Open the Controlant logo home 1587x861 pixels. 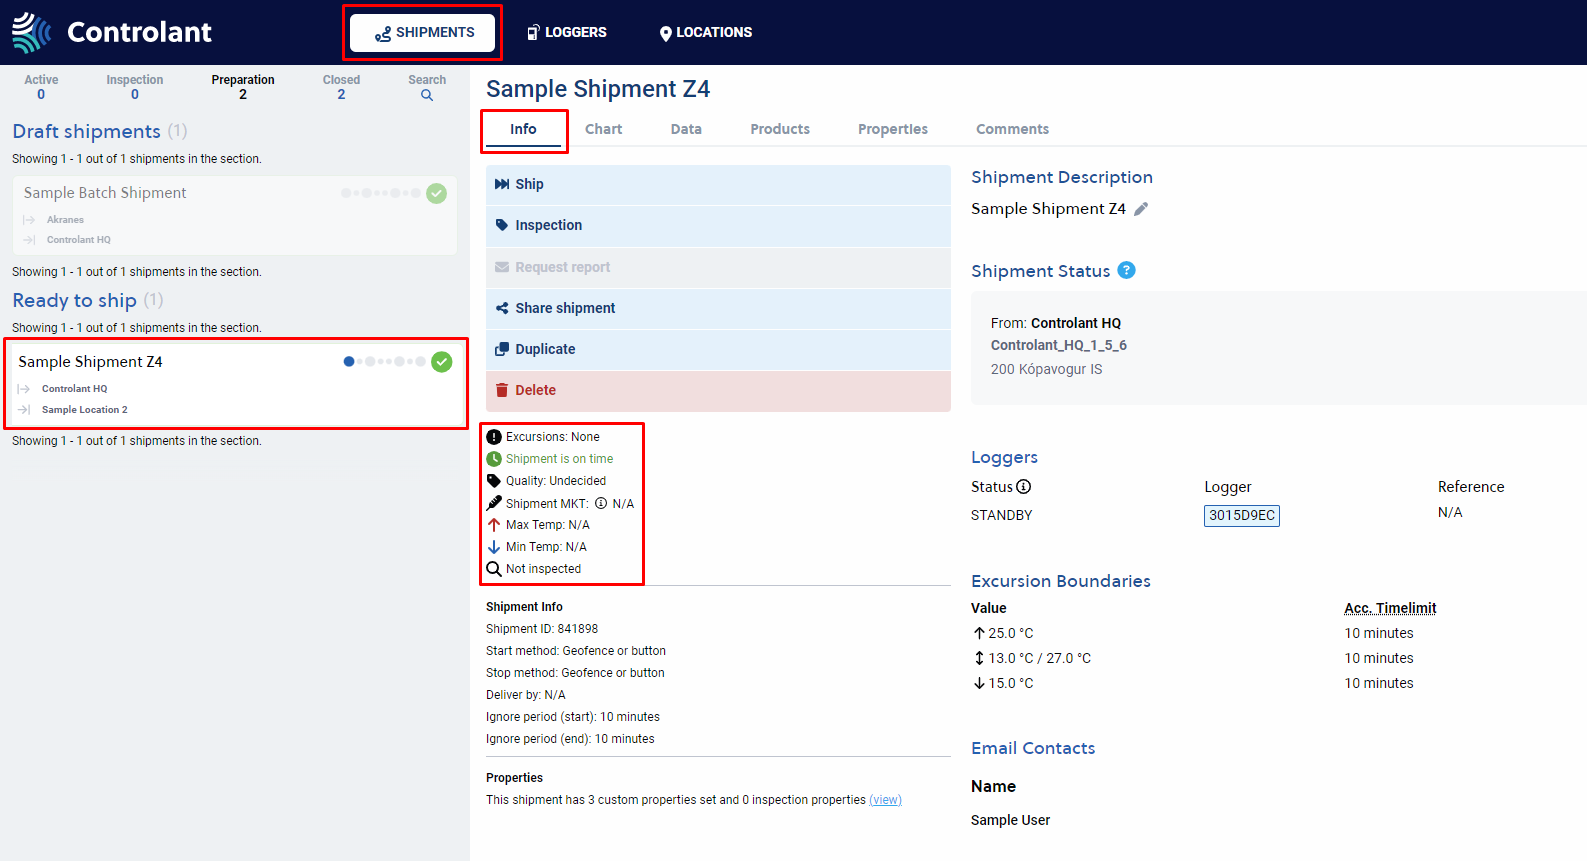[111, 32]
